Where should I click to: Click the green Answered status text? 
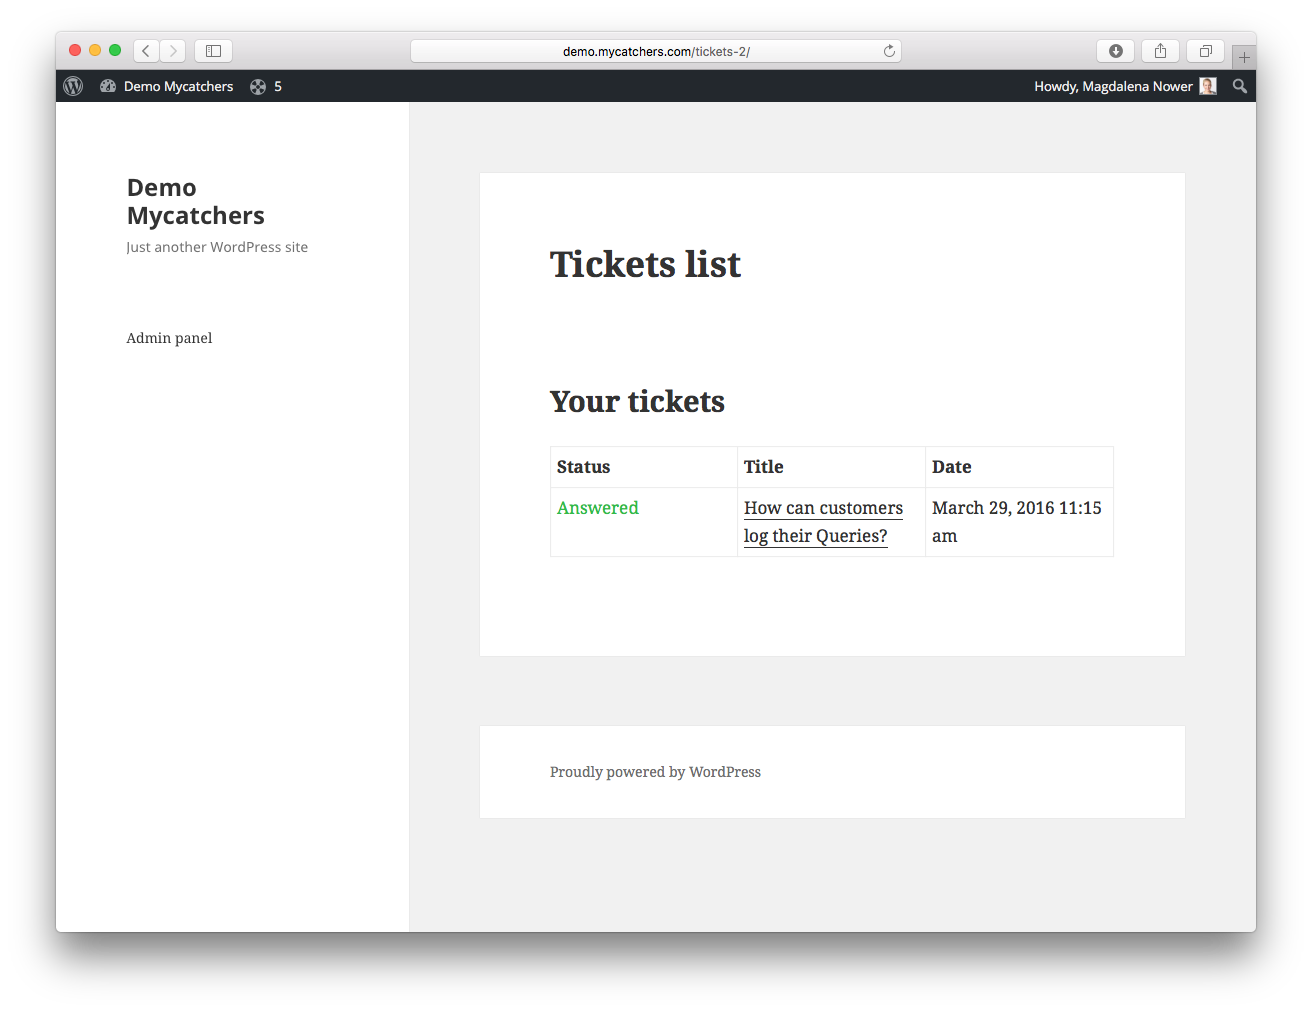[597, 508]
